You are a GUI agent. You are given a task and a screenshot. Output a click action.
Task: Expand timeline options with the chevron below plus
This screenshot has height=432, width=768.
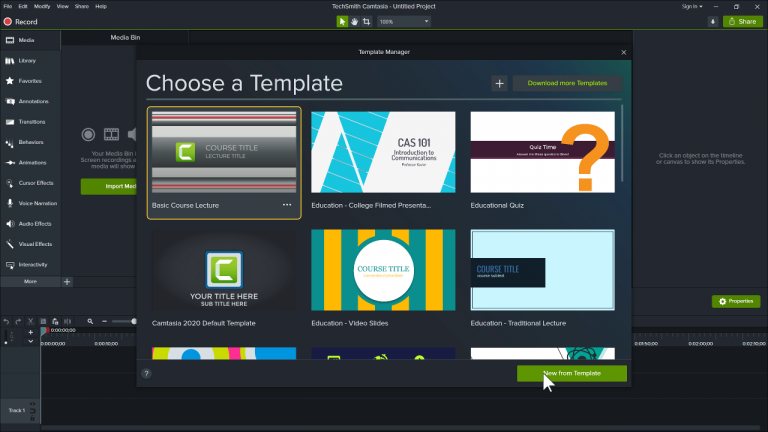[30, 341]
